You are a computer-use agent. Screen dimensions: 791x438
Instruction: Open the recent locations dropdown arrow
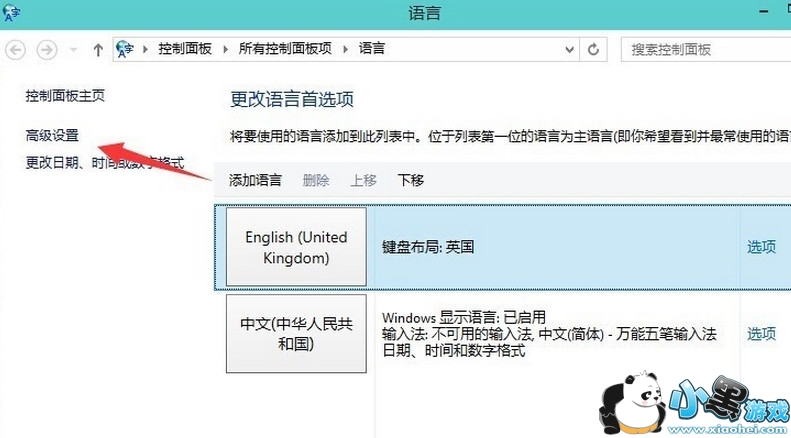tap(74, 49)
